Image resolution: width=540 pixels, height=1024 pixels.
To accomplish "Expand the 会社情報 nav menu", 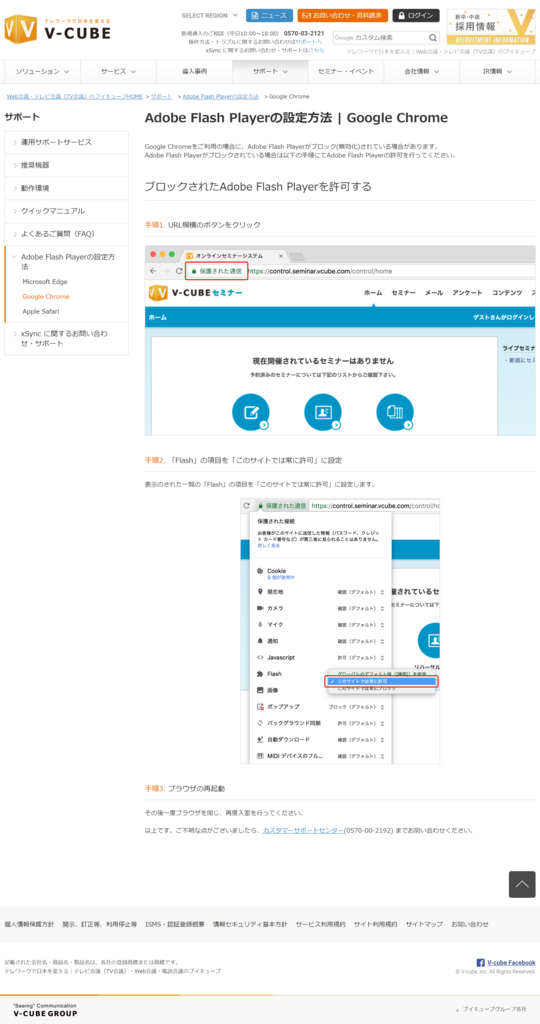I will 421,72.
